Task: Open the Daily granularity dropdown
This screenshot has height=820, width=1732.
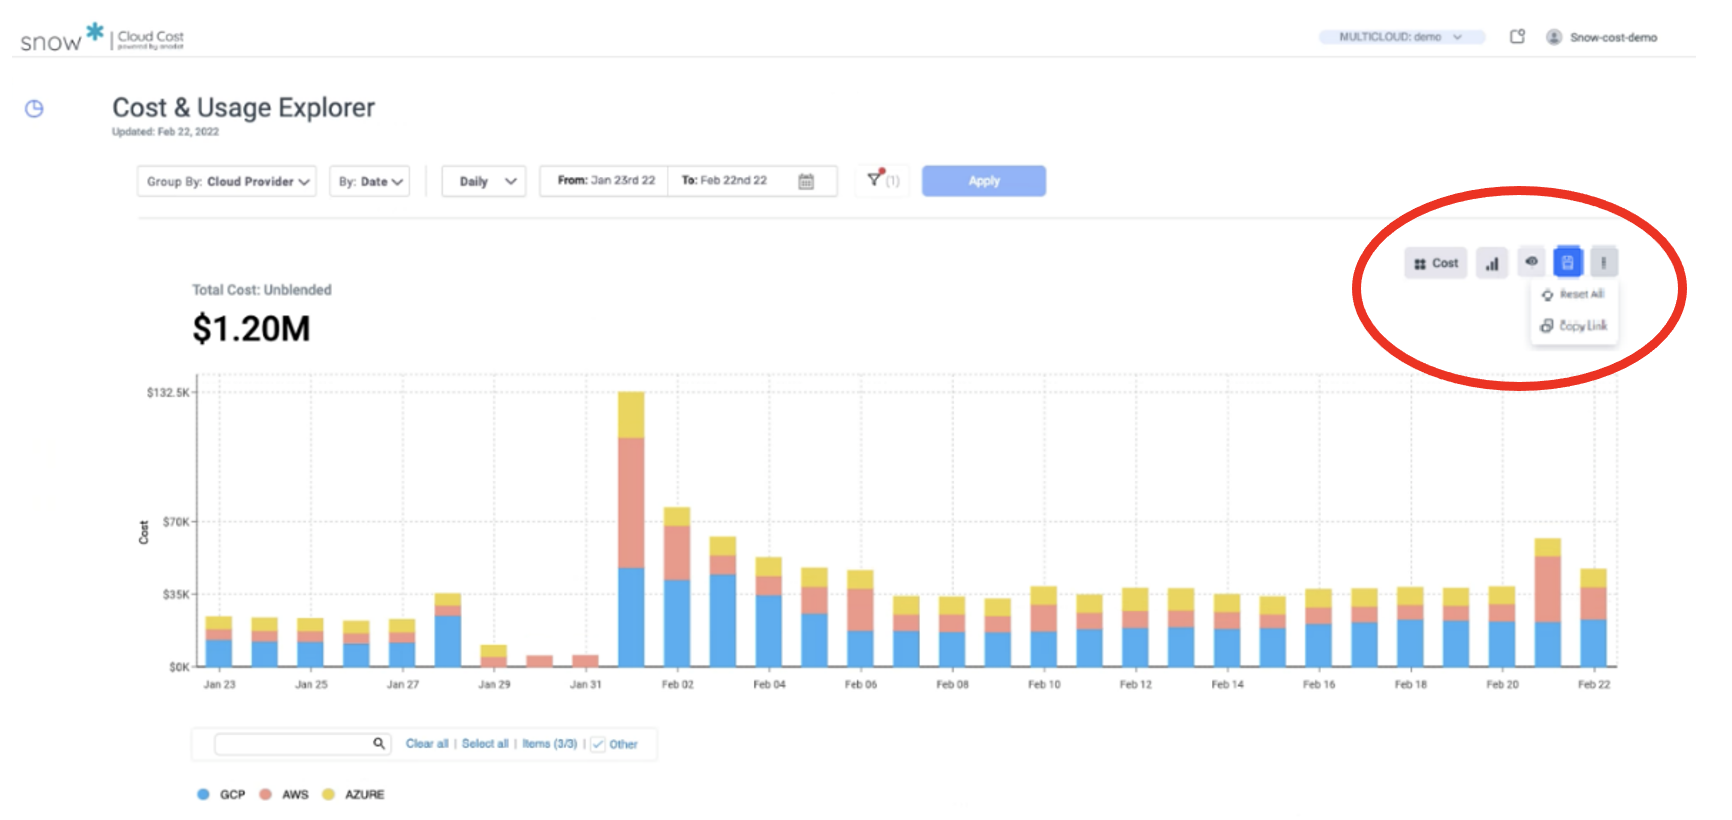Action: 484,181
